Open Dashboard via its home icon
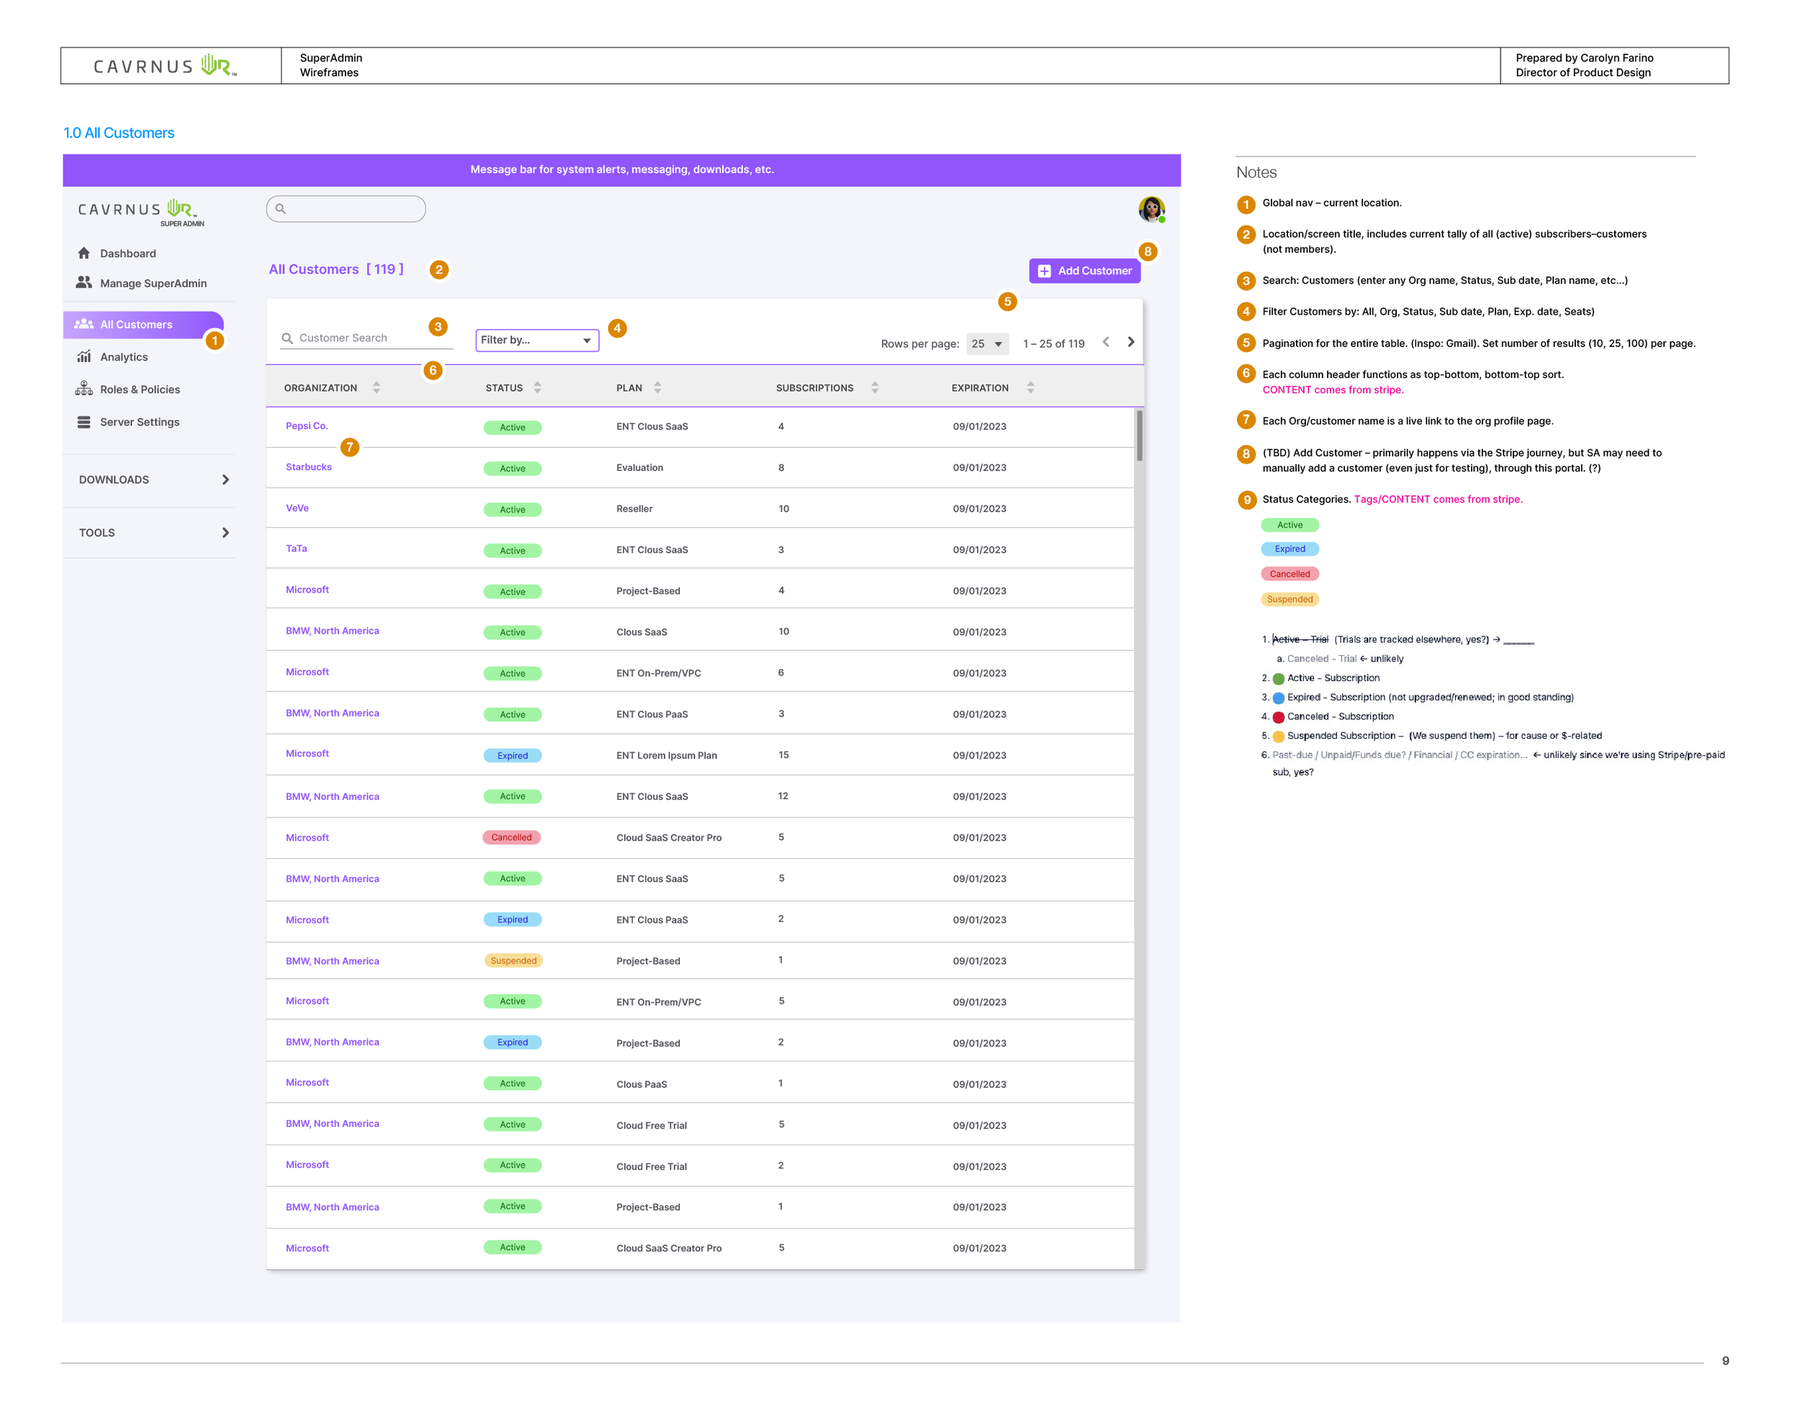The height and width of the screenshot is (1412, 1800). pos(84,253)
